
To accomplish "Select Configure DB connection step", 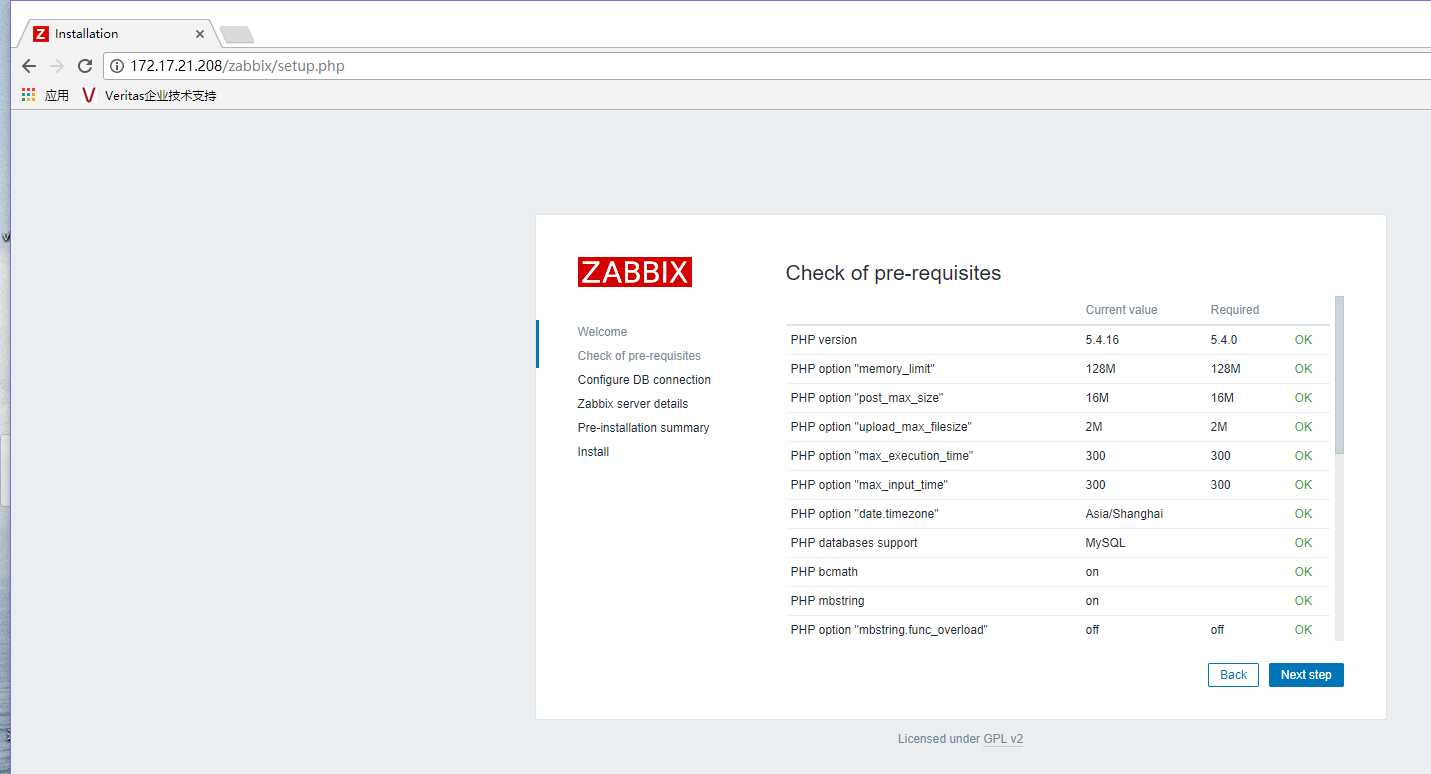I will [x=644, y=380].
